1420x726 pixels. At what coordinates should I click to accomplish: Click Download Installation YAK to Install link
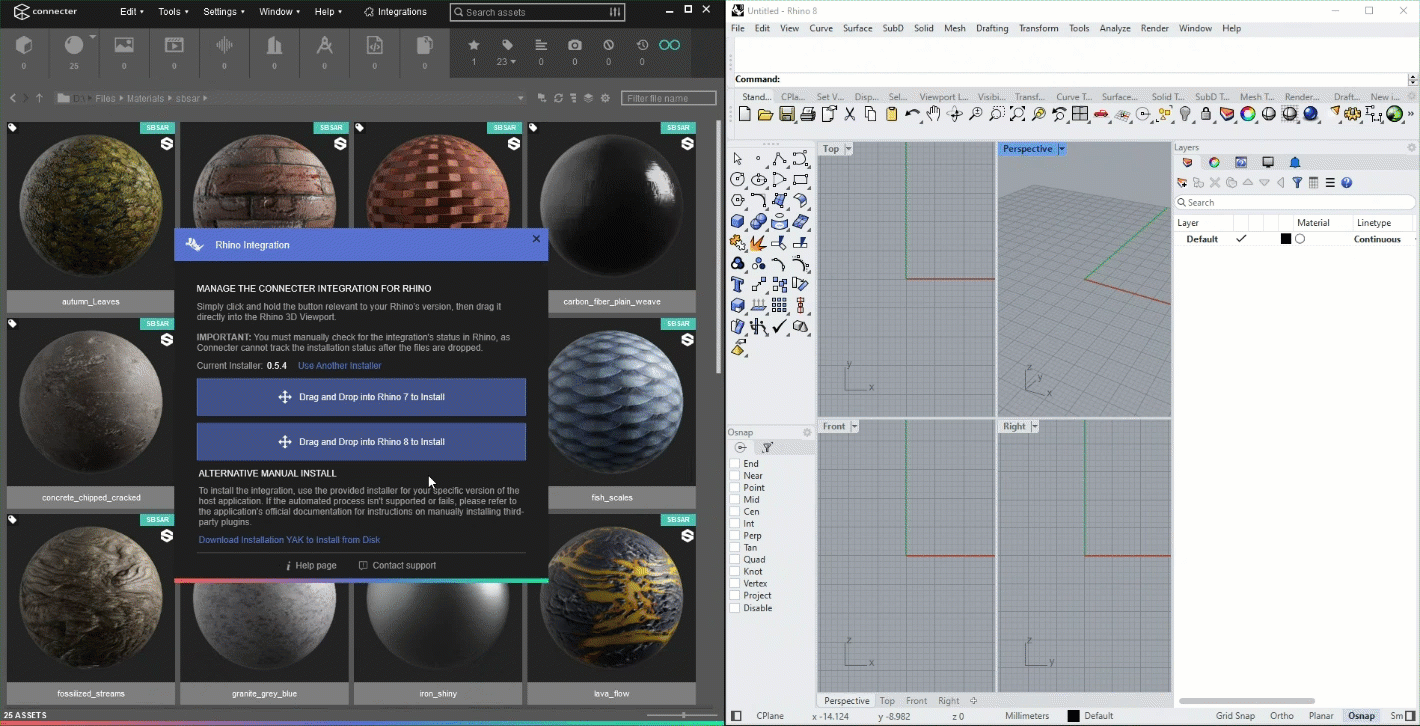[289, 540]
